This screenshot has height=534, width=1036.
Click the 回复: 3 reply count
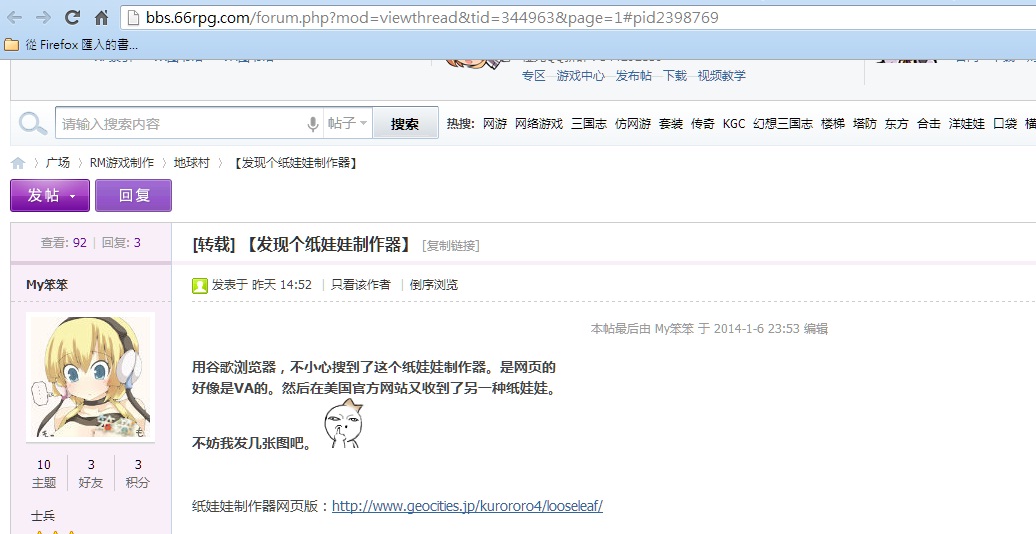[122, 243]
